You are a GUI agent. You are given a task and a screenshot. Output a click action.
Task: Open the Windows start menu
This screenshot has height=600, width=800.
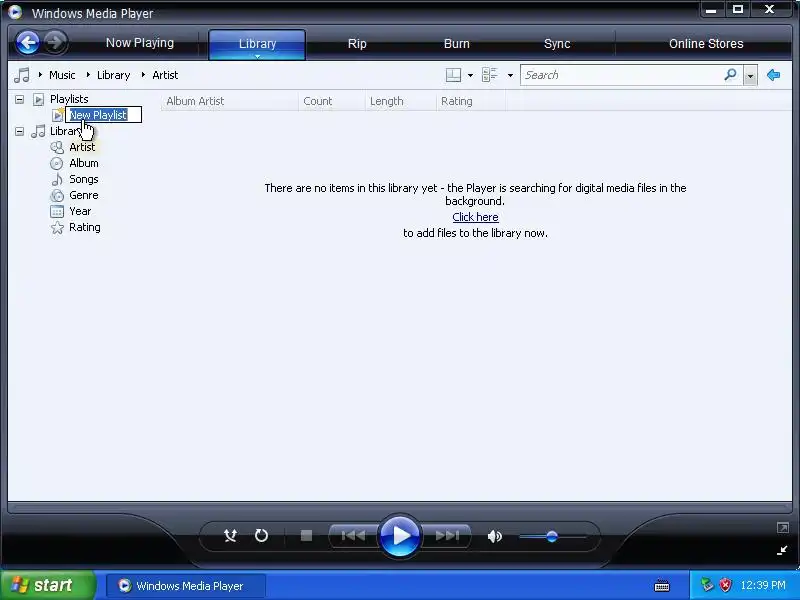(x=47, y=585)
